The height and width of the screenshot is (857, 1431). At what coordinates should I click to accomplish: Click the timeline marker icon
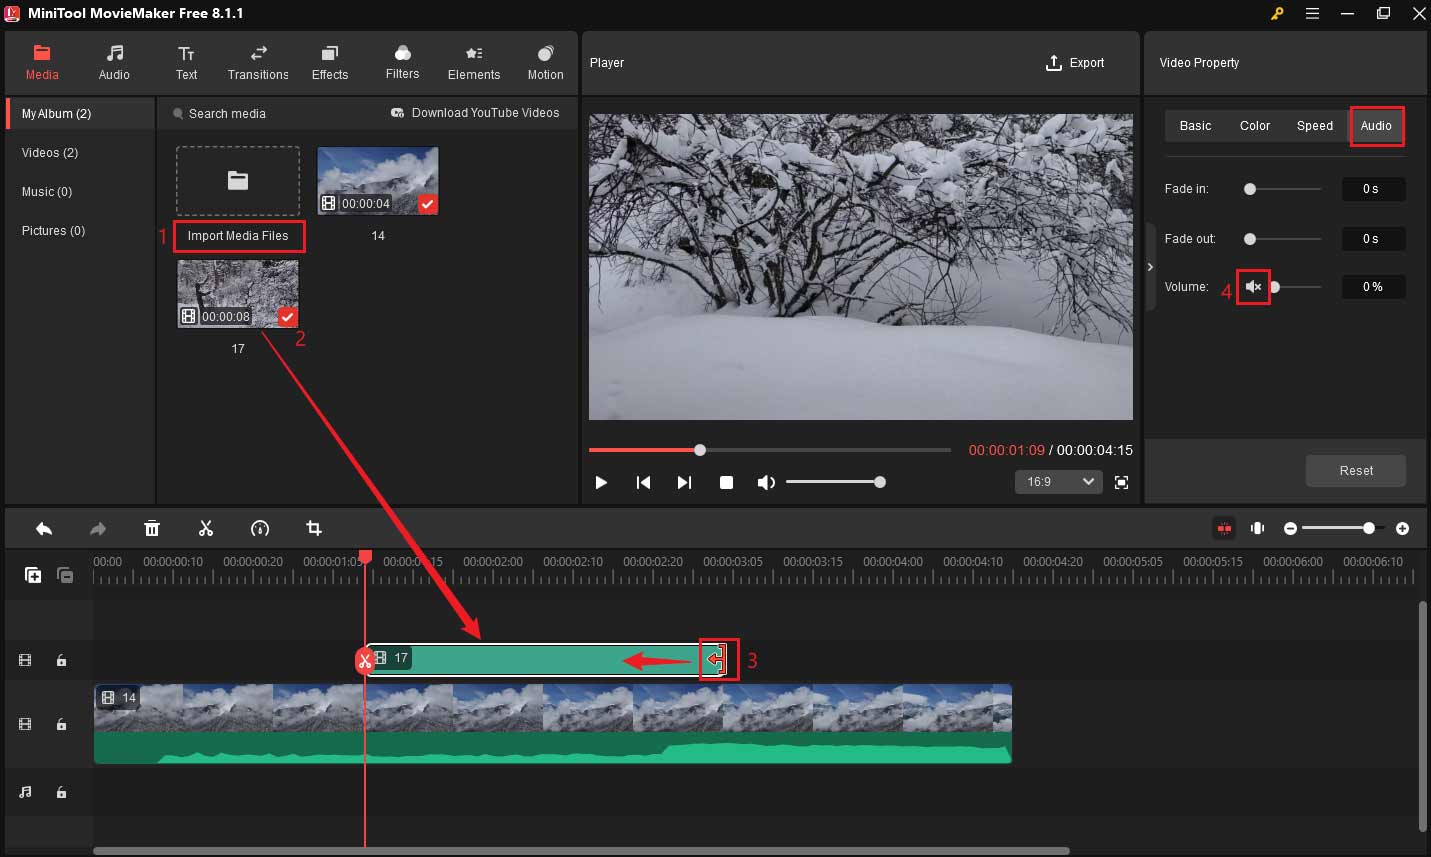1257,528
